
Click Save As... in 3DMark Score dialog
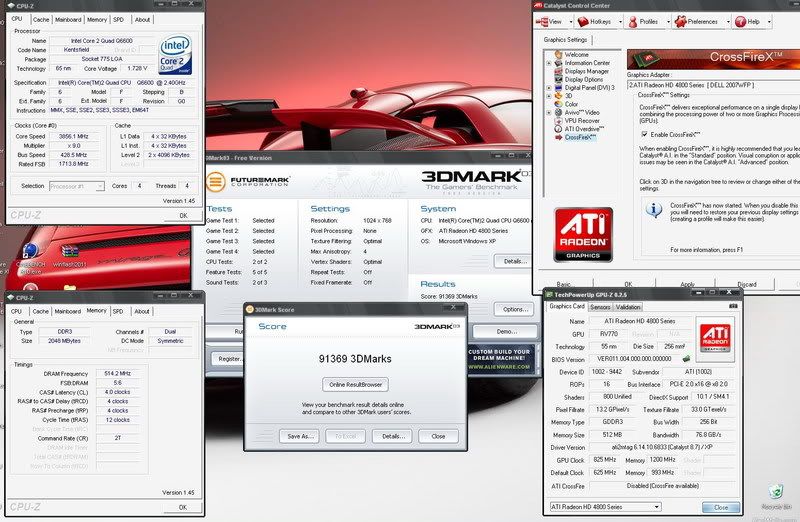click(x=299, y=436)
